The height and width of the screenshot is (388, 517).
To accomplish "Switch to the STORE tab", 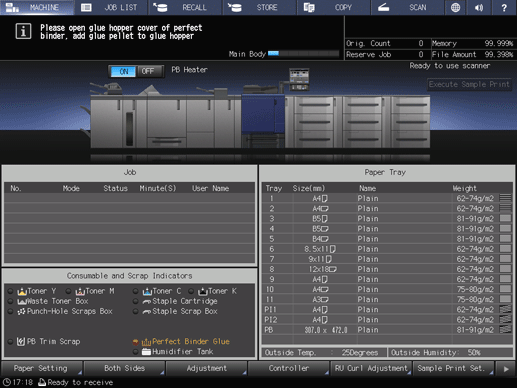I will coord(260,7).
